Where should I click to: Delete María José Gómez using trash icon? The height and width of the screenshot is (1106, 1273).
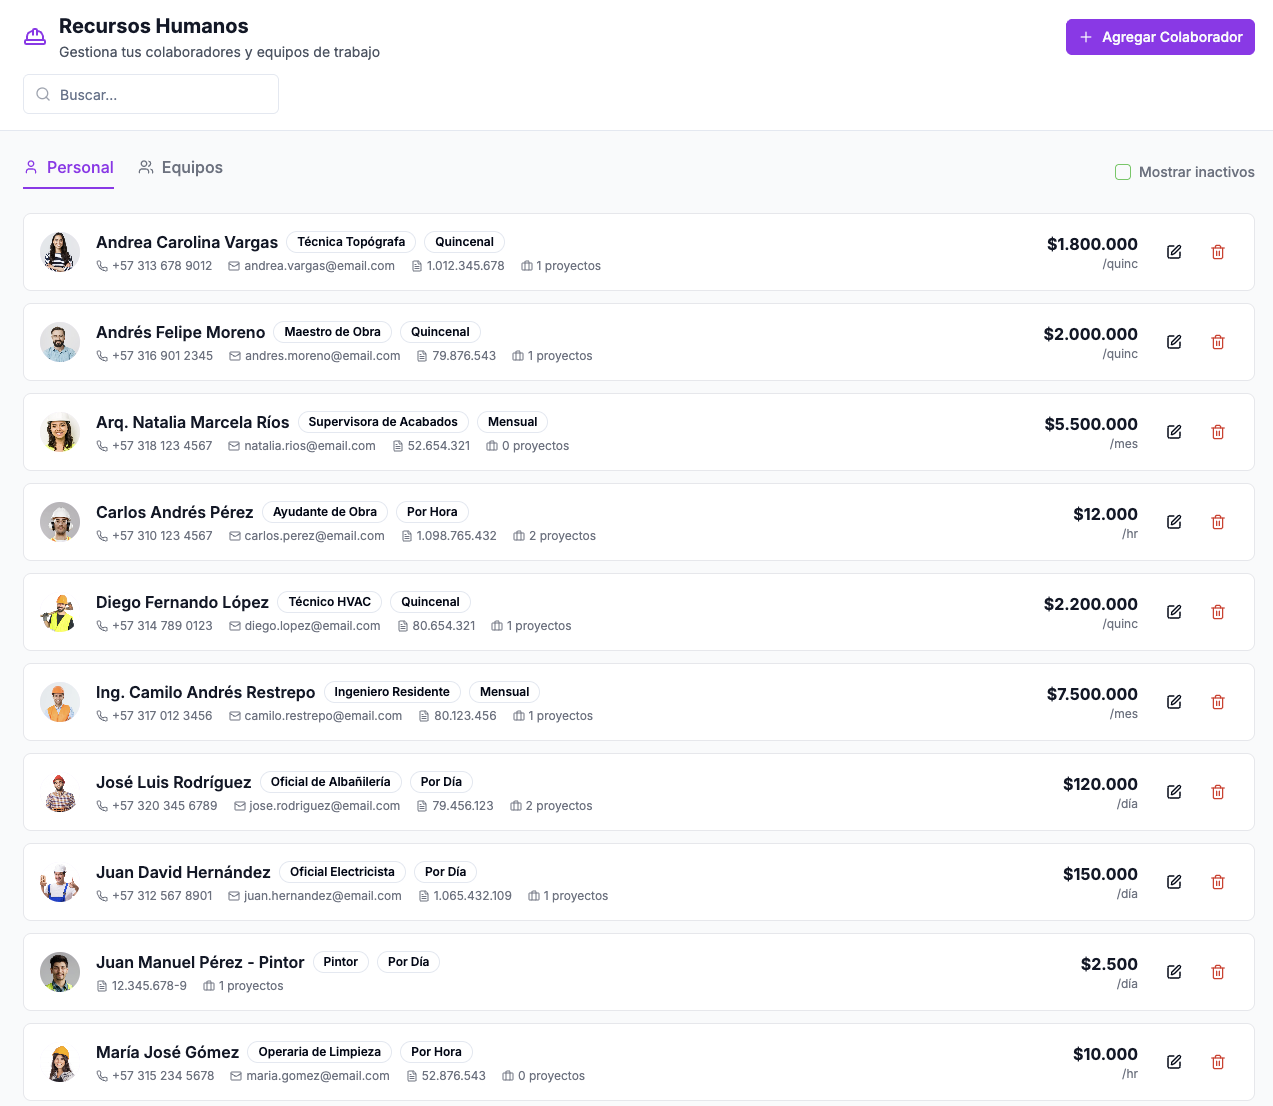coord(1218,1062)
